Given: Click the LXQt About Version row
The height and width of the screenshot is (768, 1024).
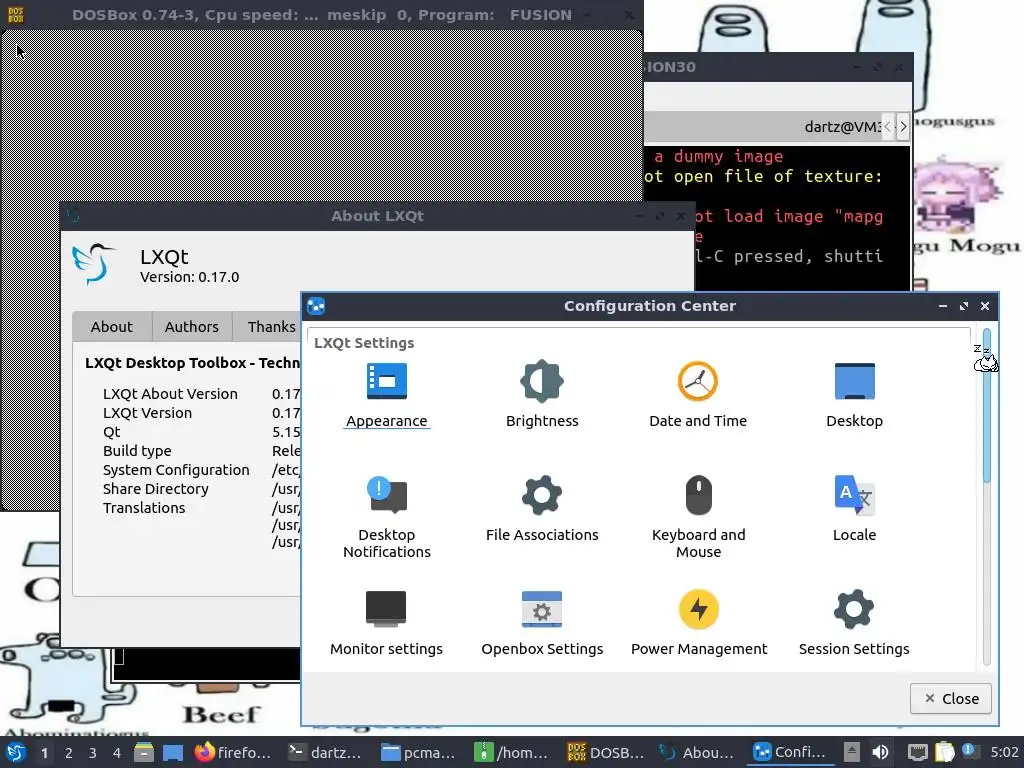Looking at the screenshot, I should pyautogui.click(x=201, y=394).
